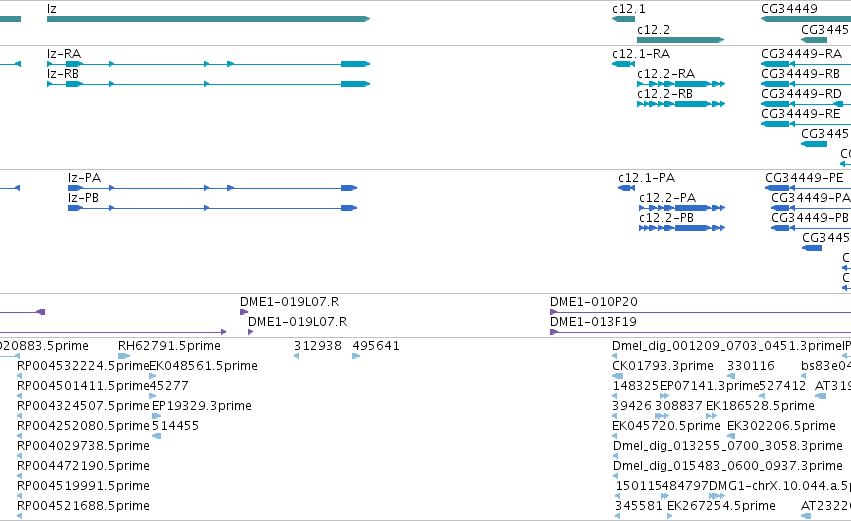This screenshot has width=851, height=521.
Task: Click EST 514455
Action: tap(156, 436)
